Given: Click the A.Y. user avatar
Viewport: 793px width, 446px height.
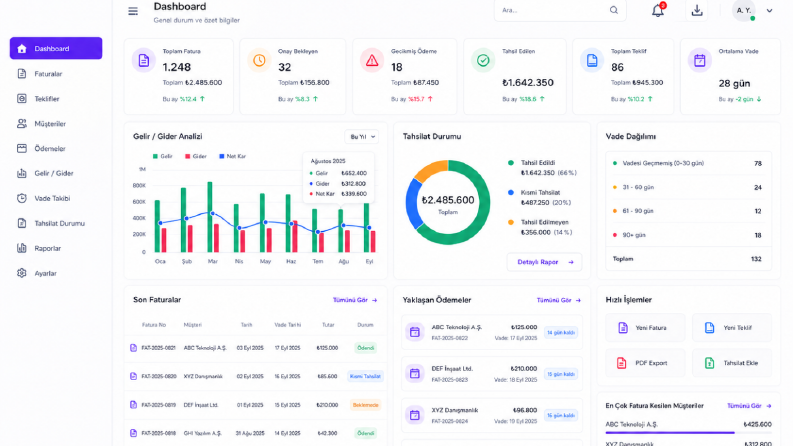Looking at the screenshot, I should tap(743, 10).
